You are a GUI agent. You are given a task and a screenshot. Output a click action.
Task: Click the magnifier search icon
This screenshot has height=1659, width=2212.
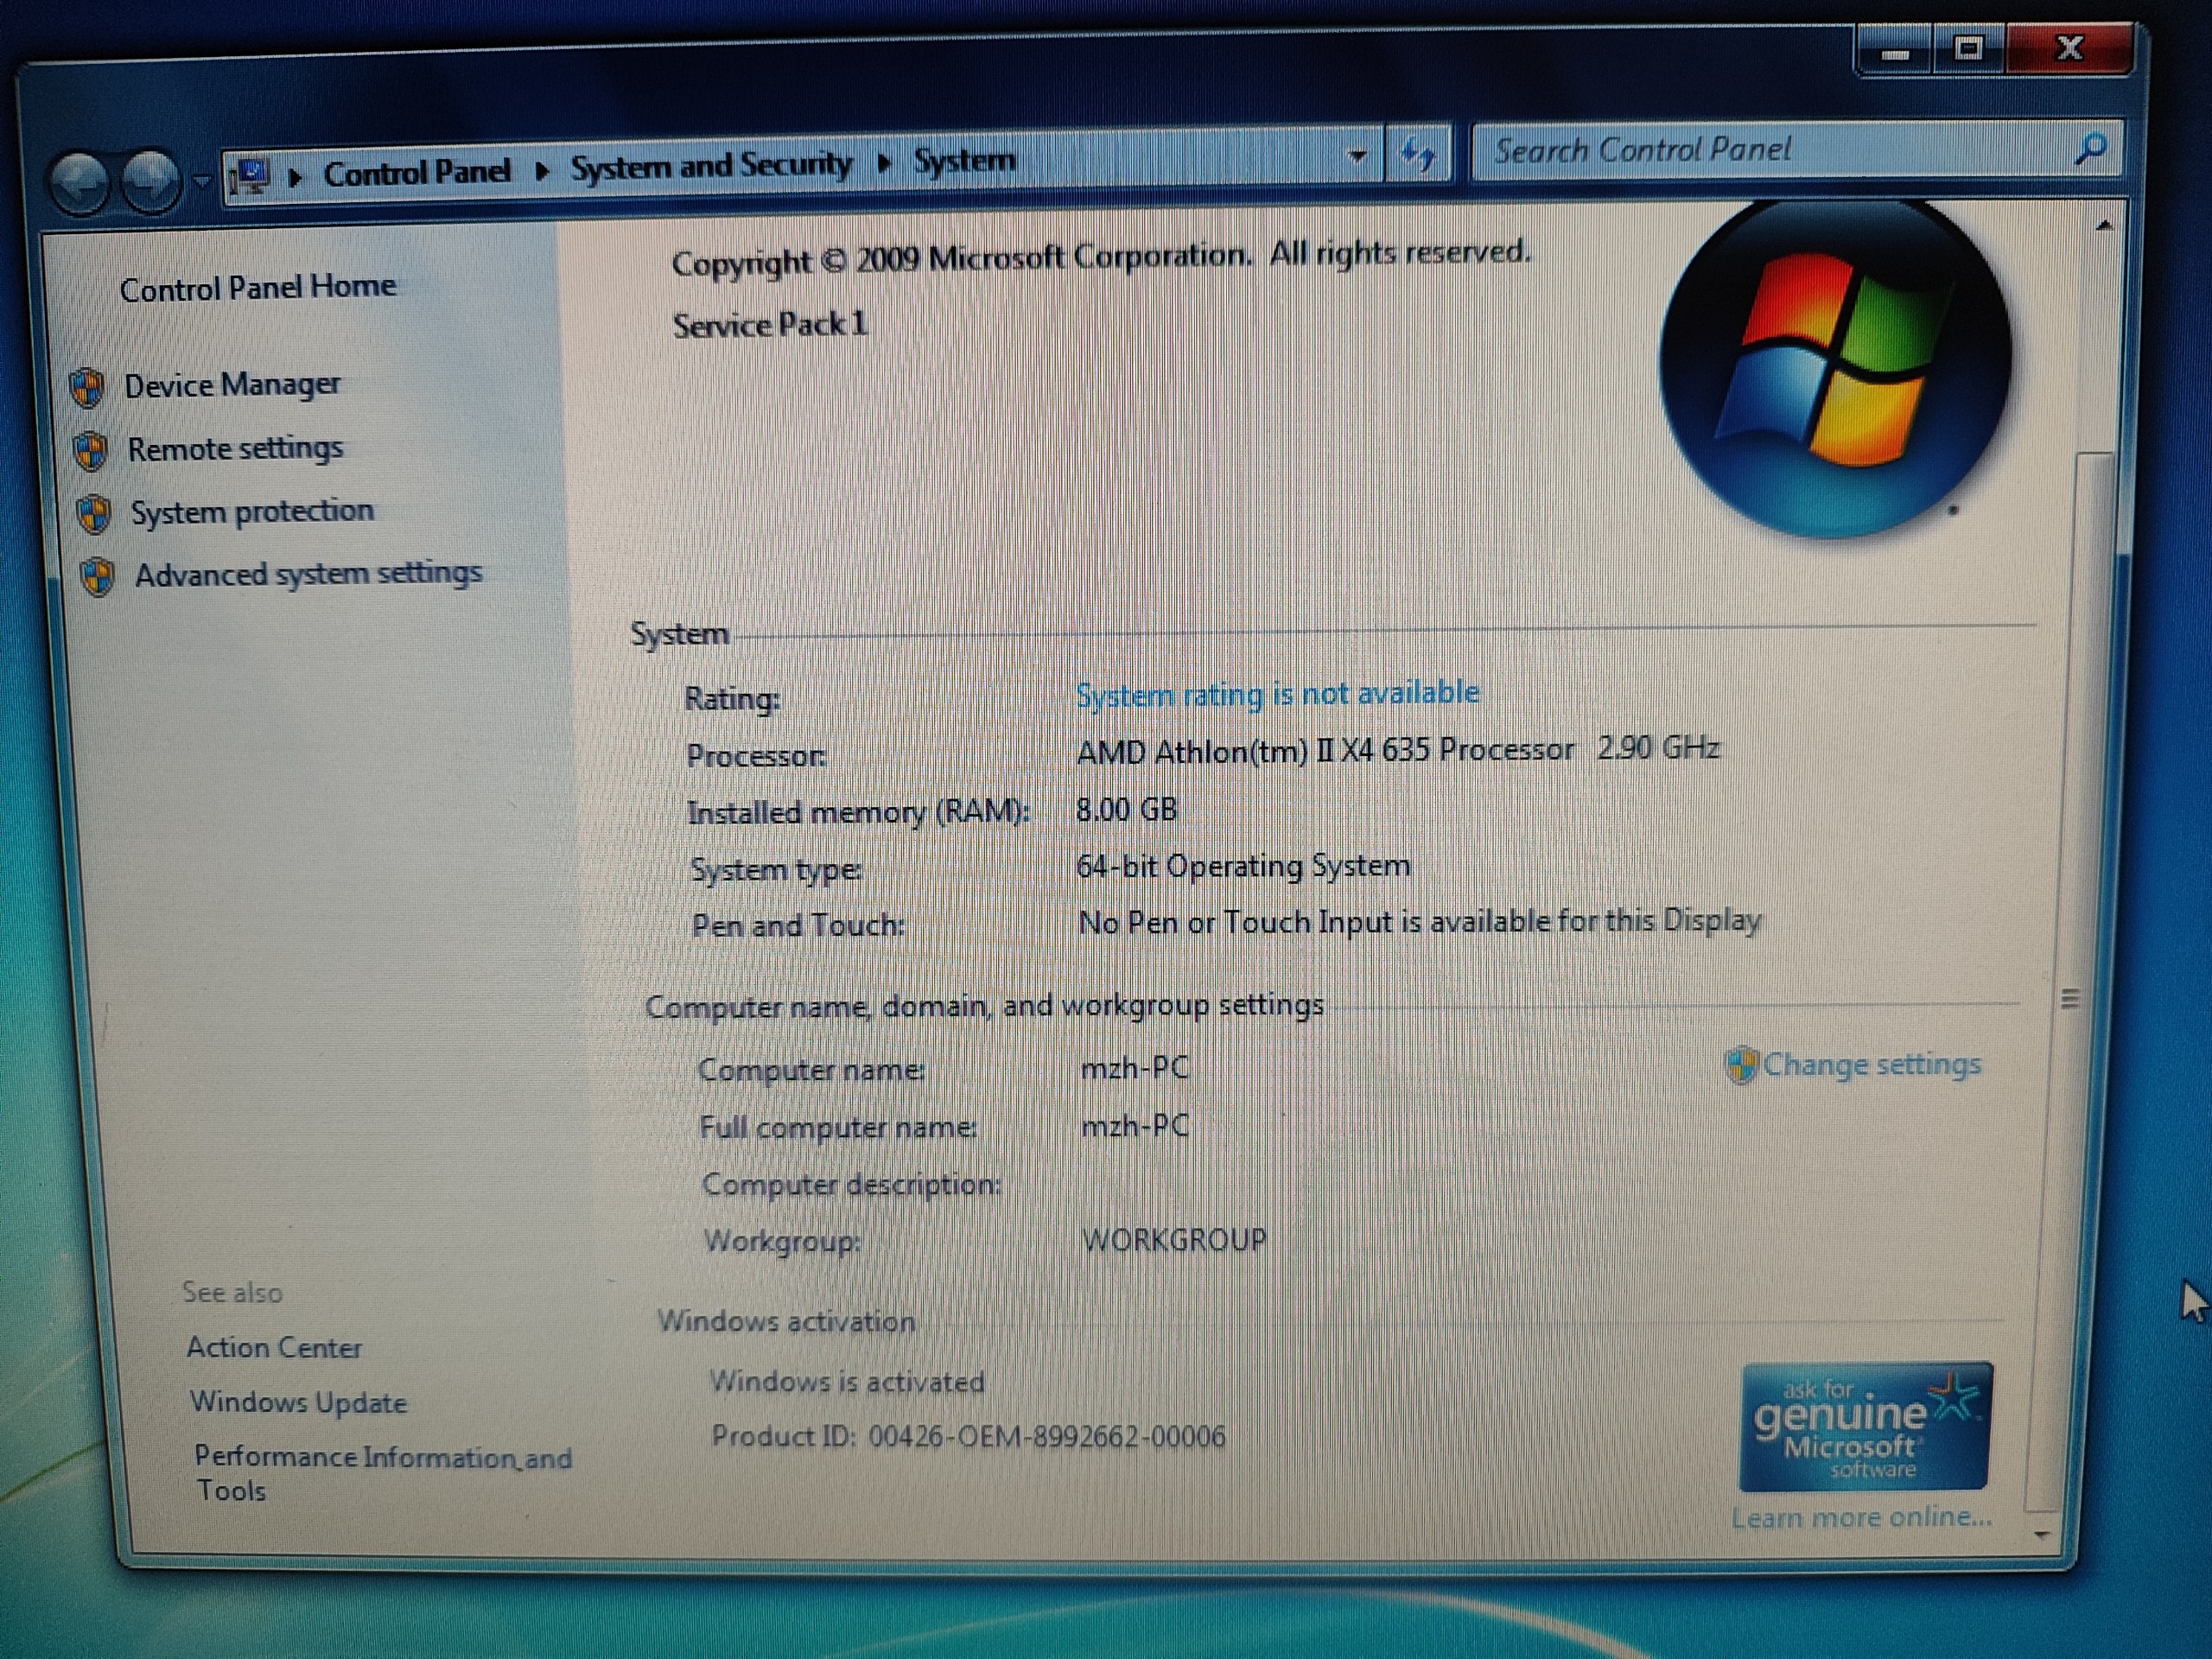2090,149
